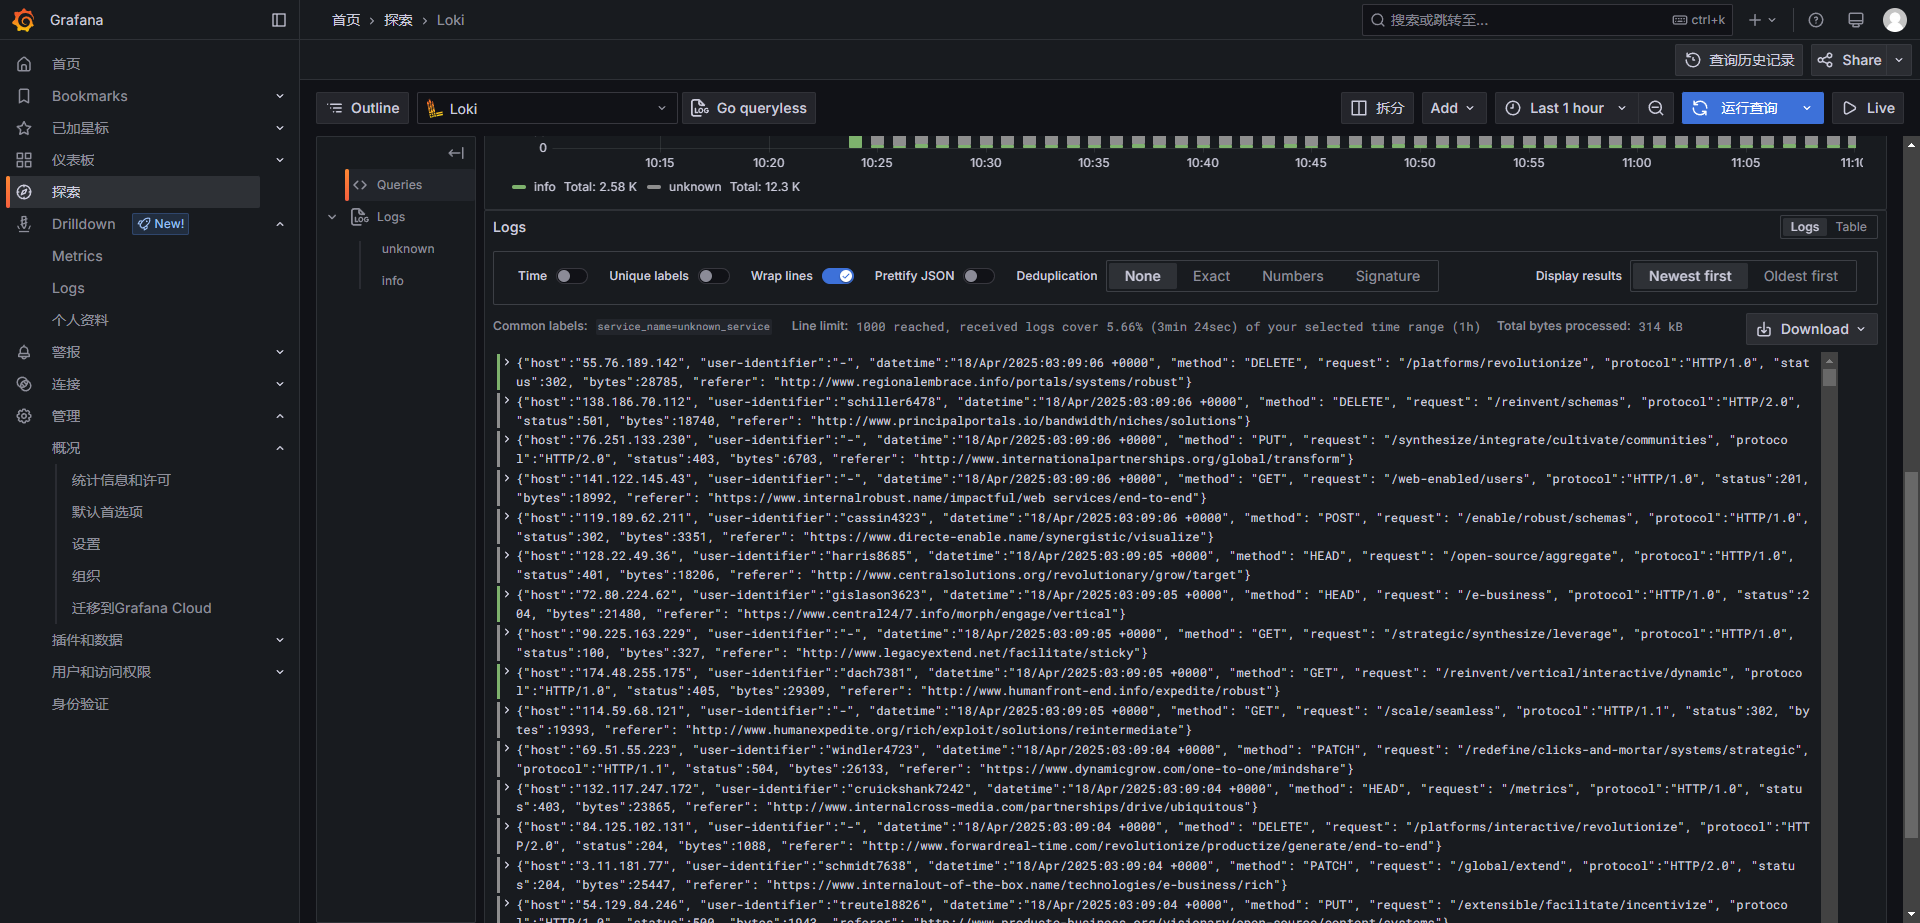Viewport: 1920px width, 923px height.
Task: Toggle the Unique labels switch
Action: point(714,276)
